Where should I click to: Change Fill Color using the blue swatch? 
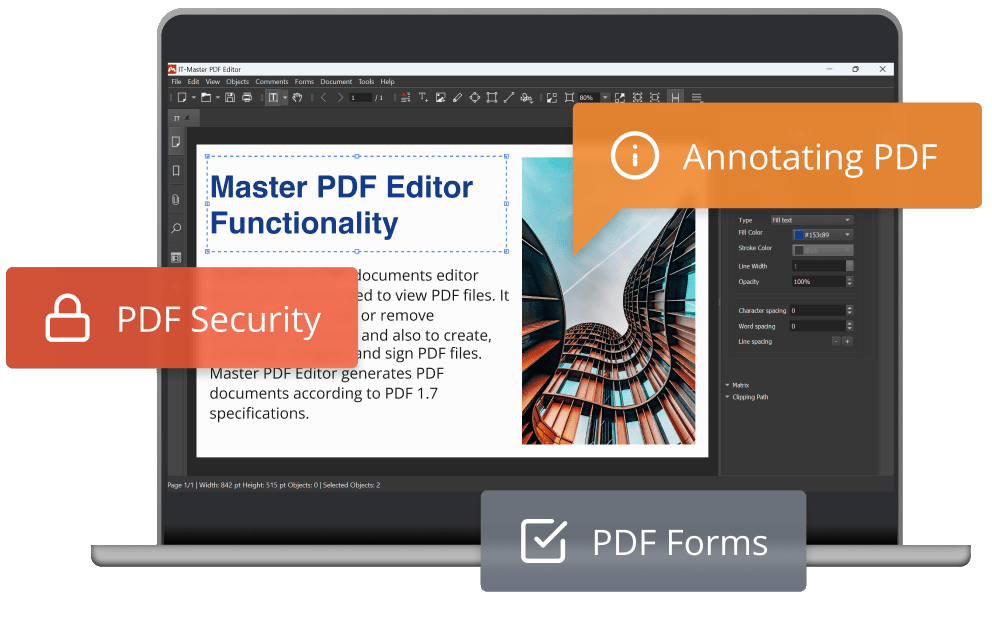pos(799,234)
